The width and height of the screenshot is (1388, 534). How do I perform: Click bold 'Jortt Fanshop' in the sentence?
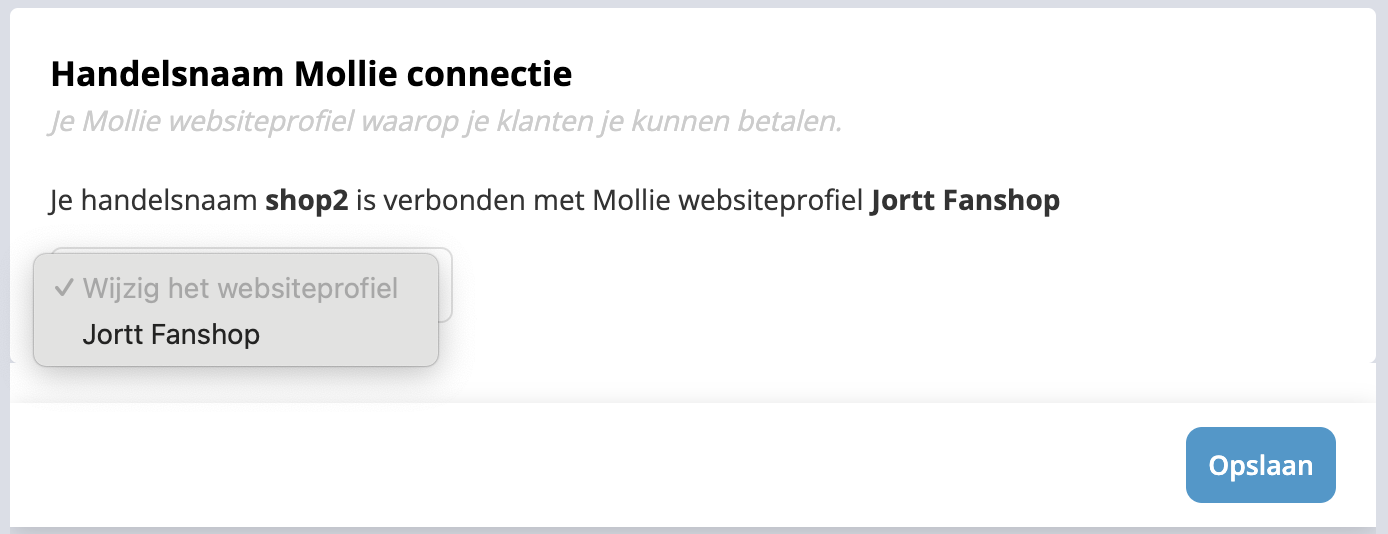[965, 201]
